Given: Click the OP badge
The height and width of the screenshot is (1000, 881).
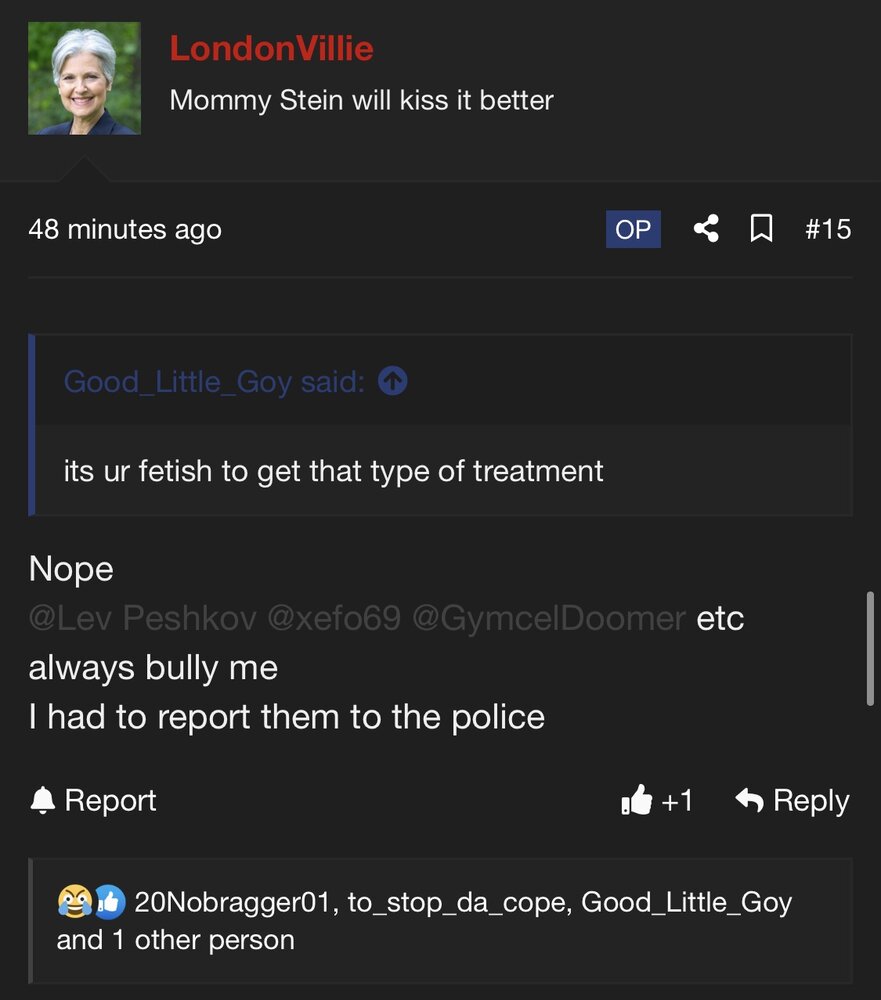Looking at the screenshot, I should point(633,229).
